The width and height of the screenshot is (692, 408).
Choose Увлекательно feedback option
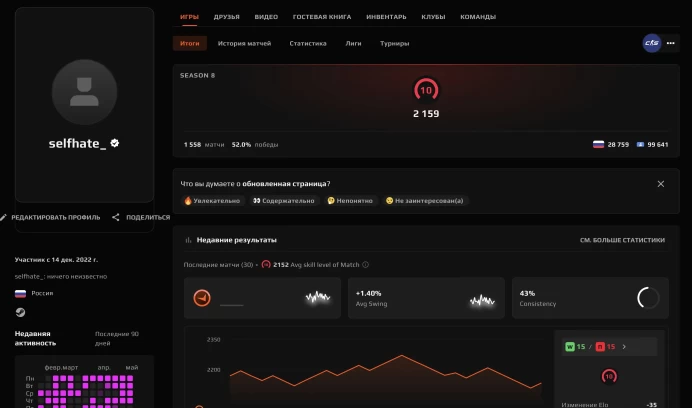[x=213, y=200]
